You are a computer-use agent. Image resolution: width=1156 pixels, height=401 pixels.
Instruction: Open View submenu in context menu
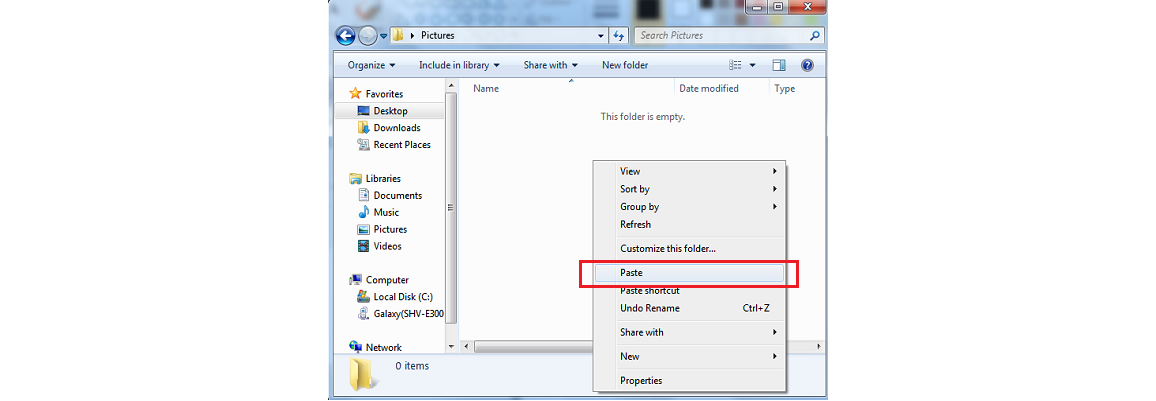click(690, 171)
